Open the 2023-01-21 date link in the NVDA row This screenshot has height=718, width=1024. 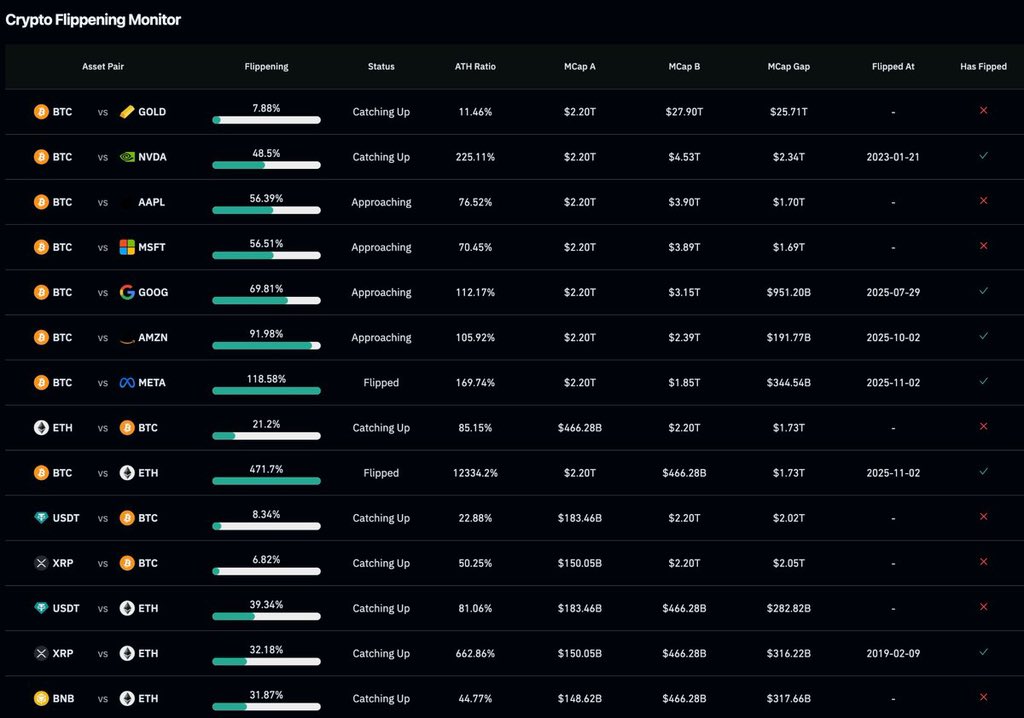[x=892, y=157]
